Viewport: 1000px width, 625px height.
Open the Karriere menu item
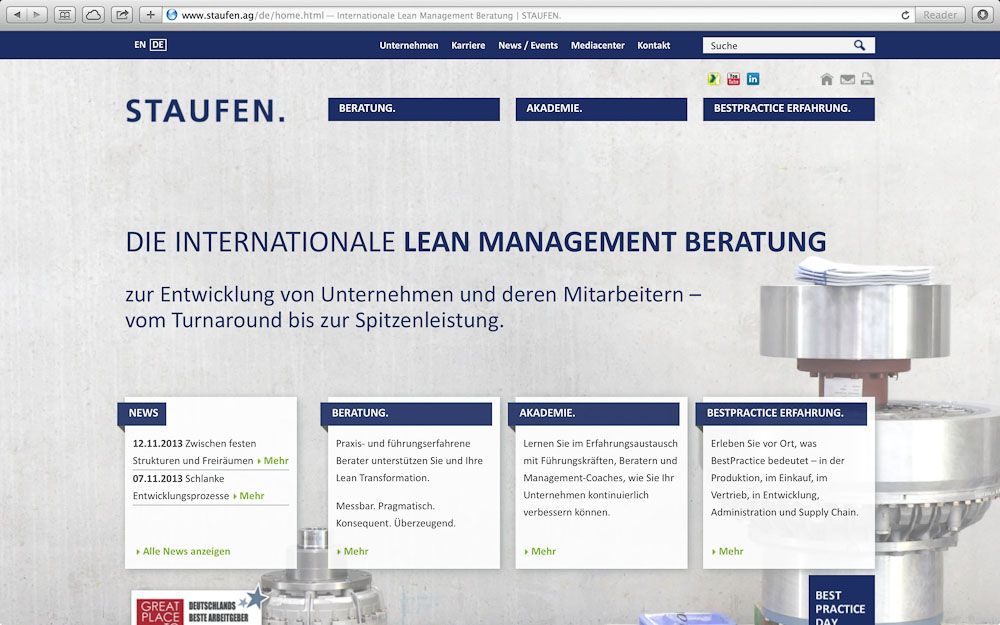(468, 45)
